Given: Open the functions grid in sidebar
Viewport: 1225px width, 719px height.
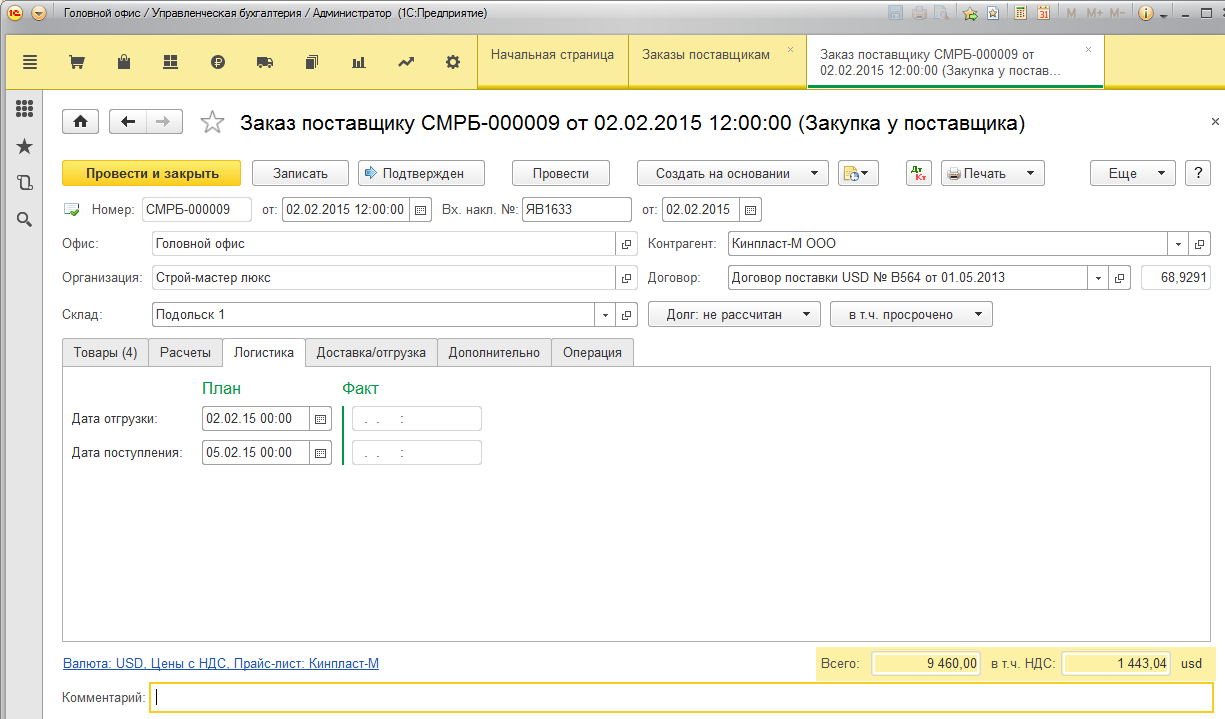Looking at the screenshot, I should coord(24,109).
